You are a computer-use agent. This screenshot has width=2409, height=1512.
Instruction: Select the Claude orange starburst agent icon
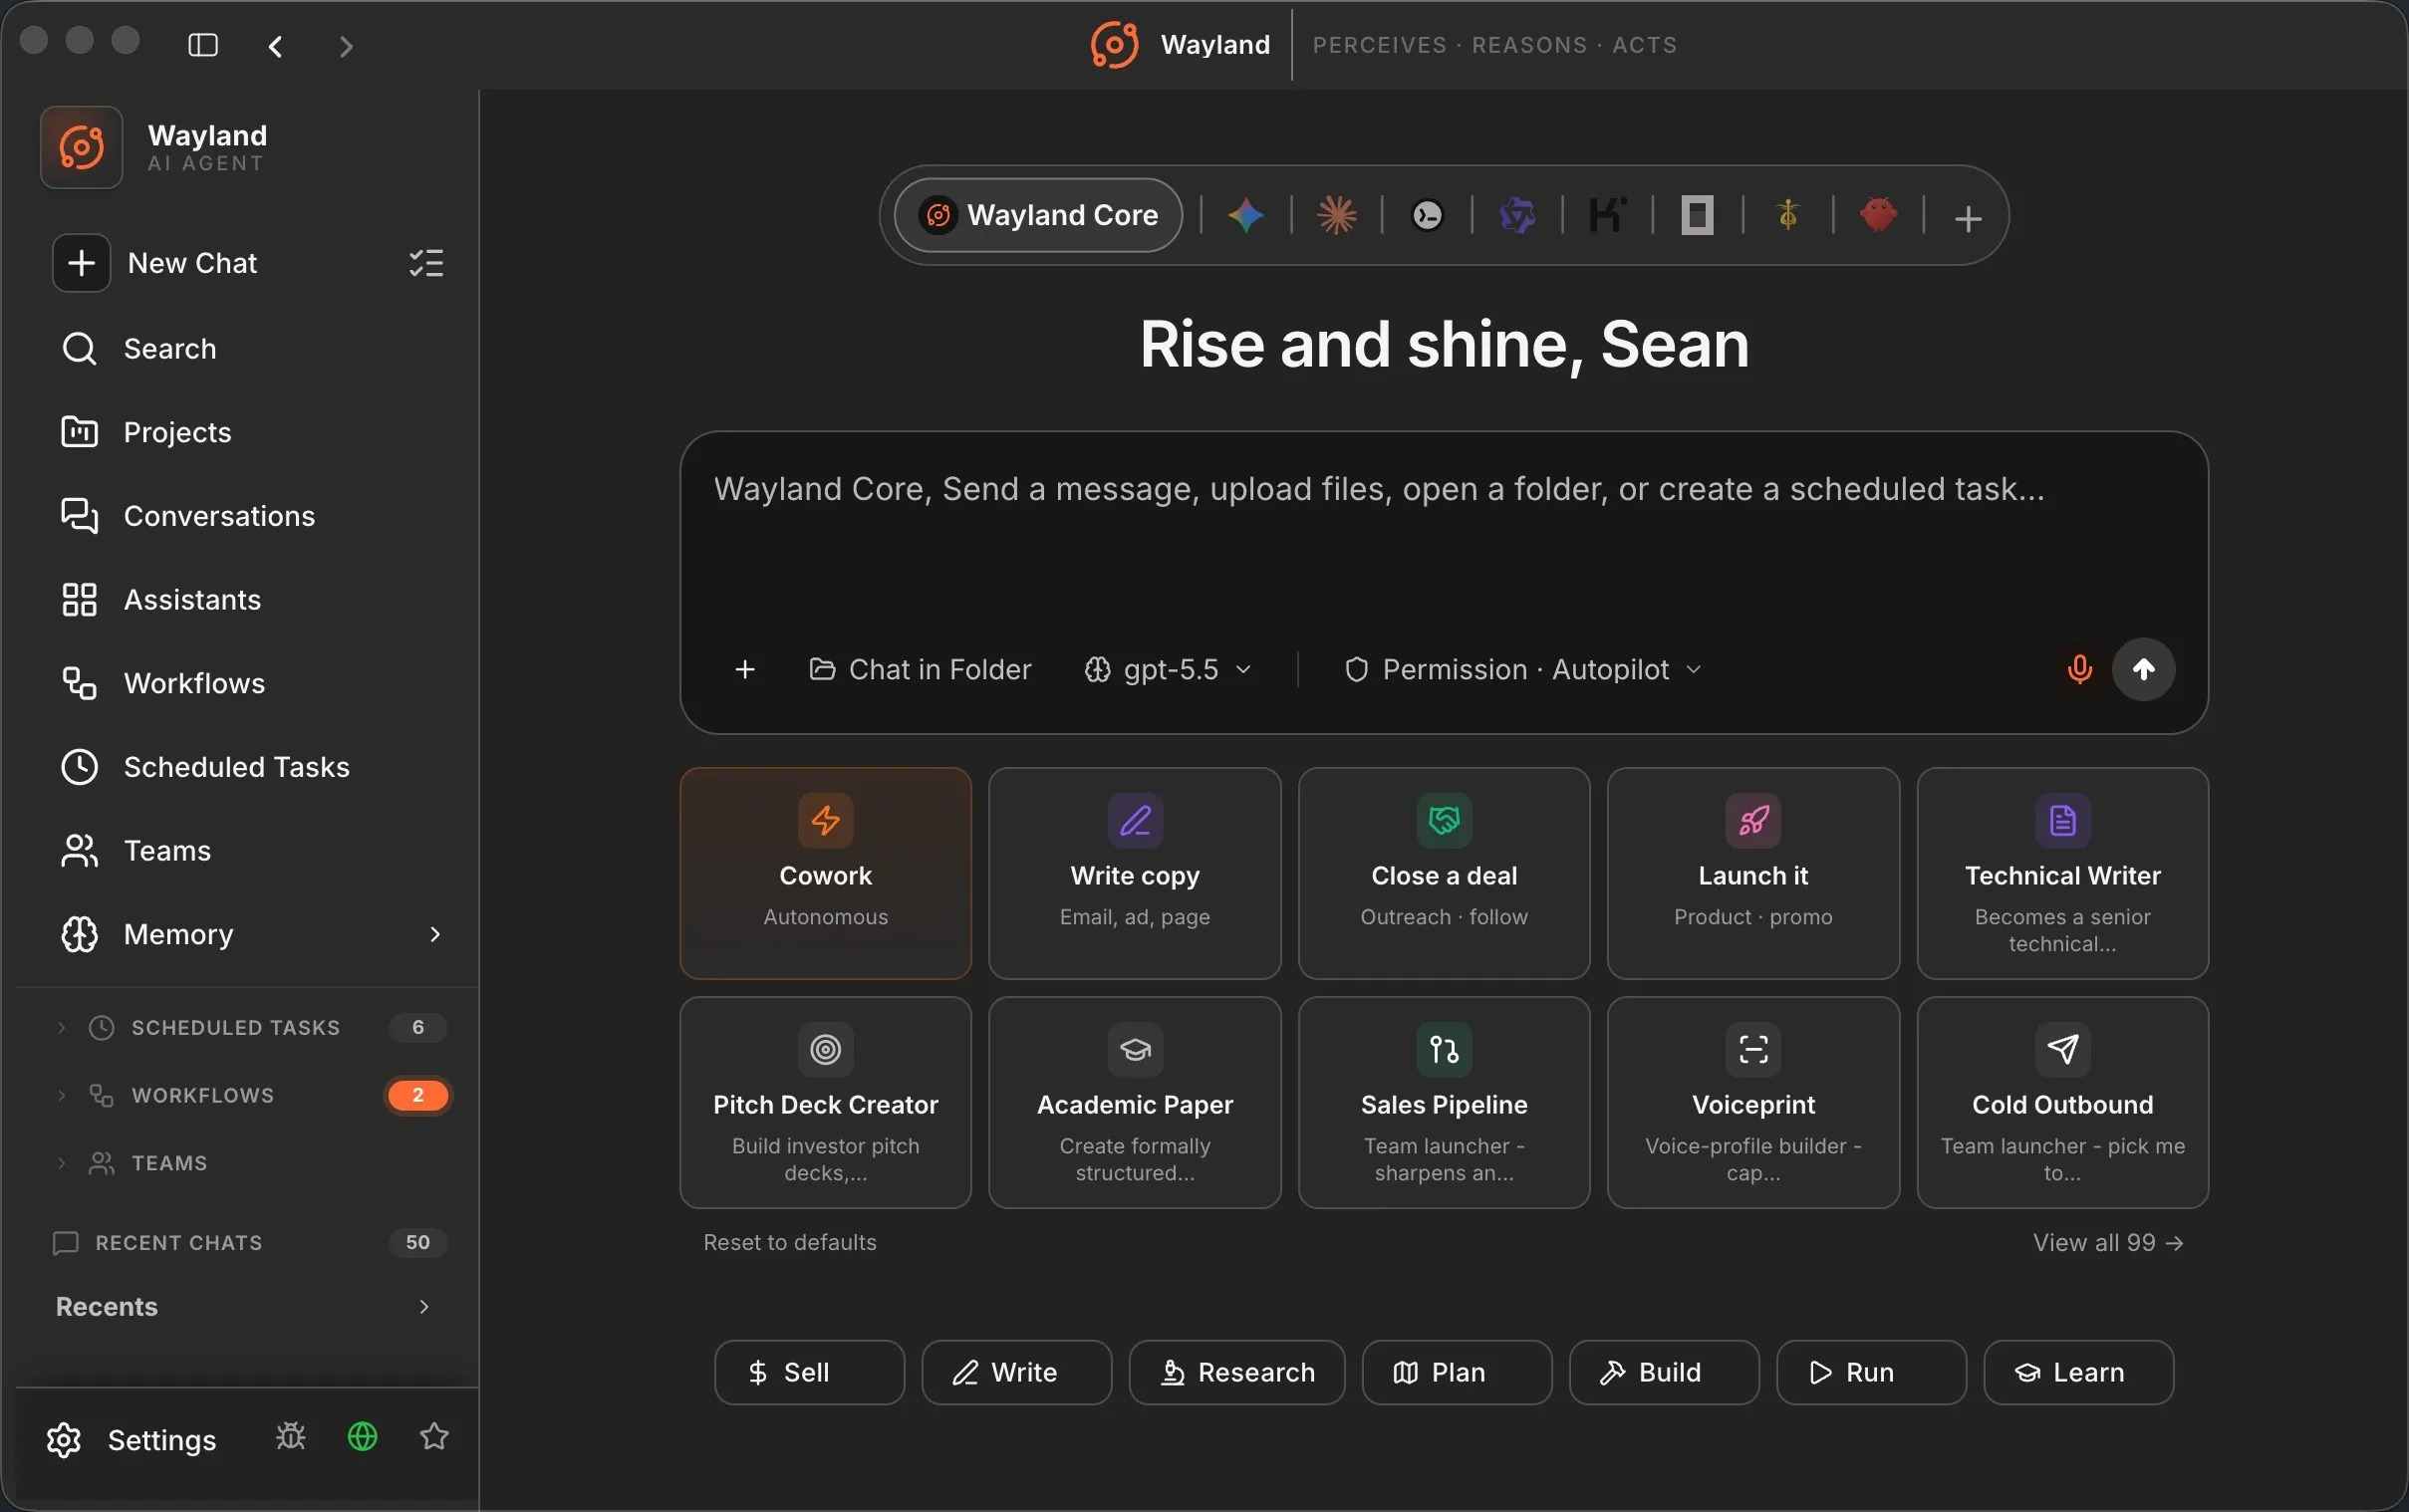[x=1337, y=215]
